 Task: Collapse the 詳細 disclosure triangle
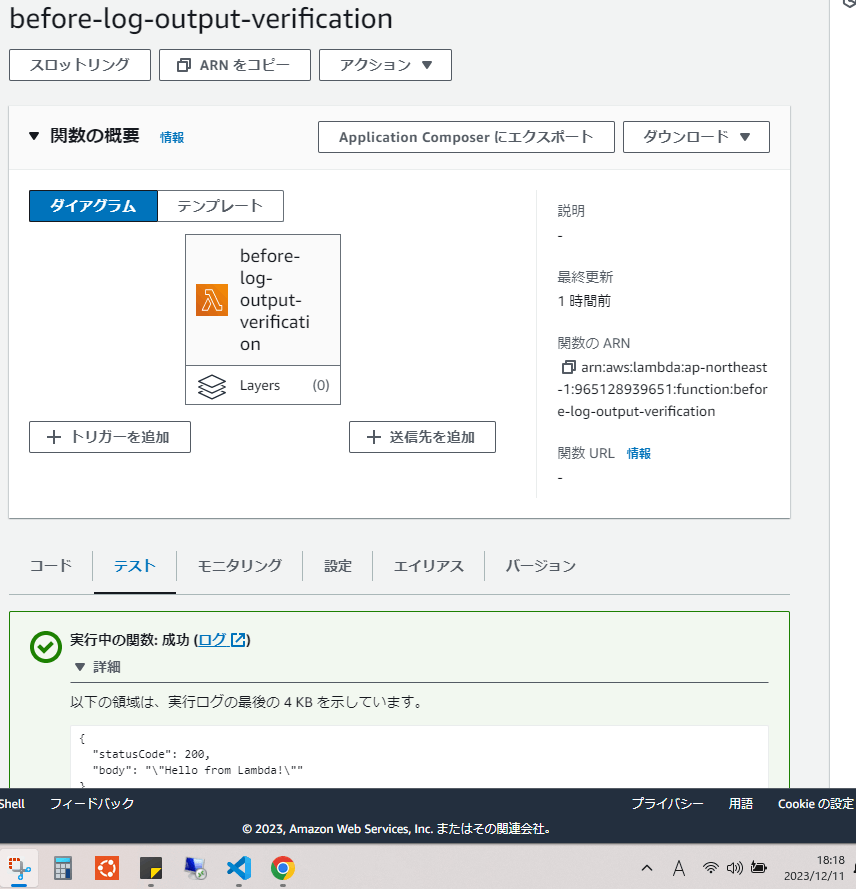tap(80, 667)
